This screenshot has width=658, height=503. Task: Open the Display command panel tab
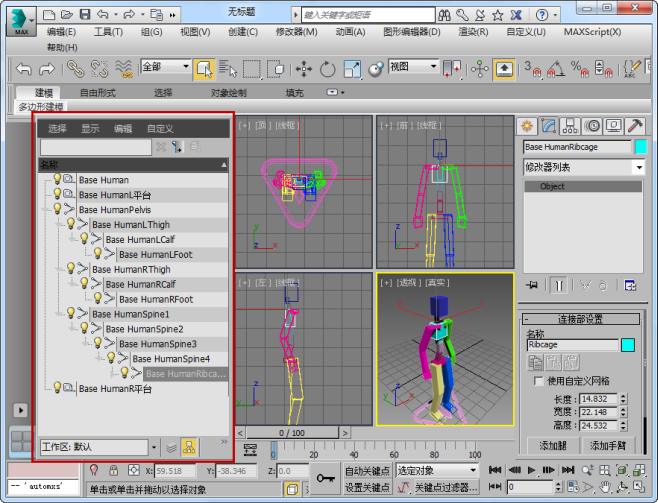tap(613, 126)
